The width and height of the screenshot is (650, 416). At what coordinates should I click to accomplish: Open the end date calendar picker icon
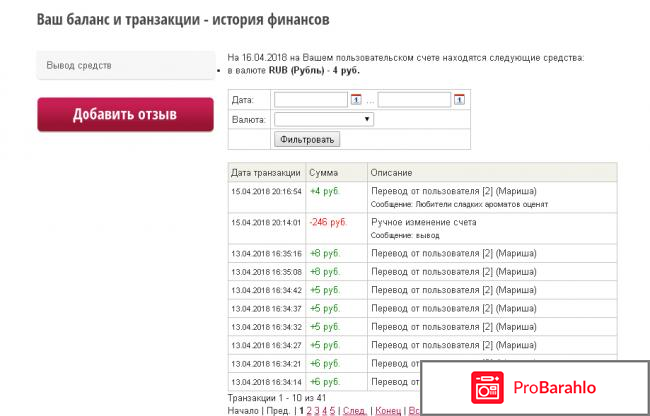point(459,99)
